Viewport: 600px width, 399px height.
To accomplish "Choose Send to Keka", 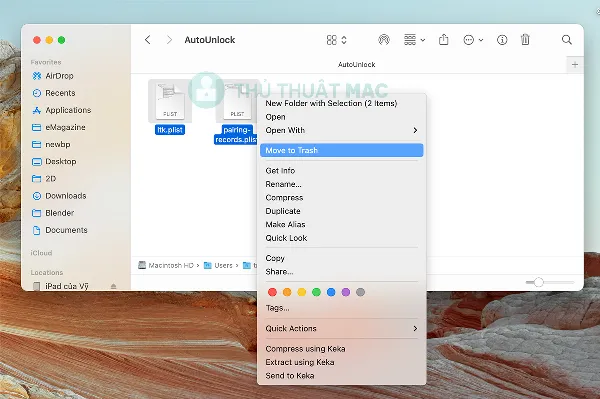I will tap(290, 376).
